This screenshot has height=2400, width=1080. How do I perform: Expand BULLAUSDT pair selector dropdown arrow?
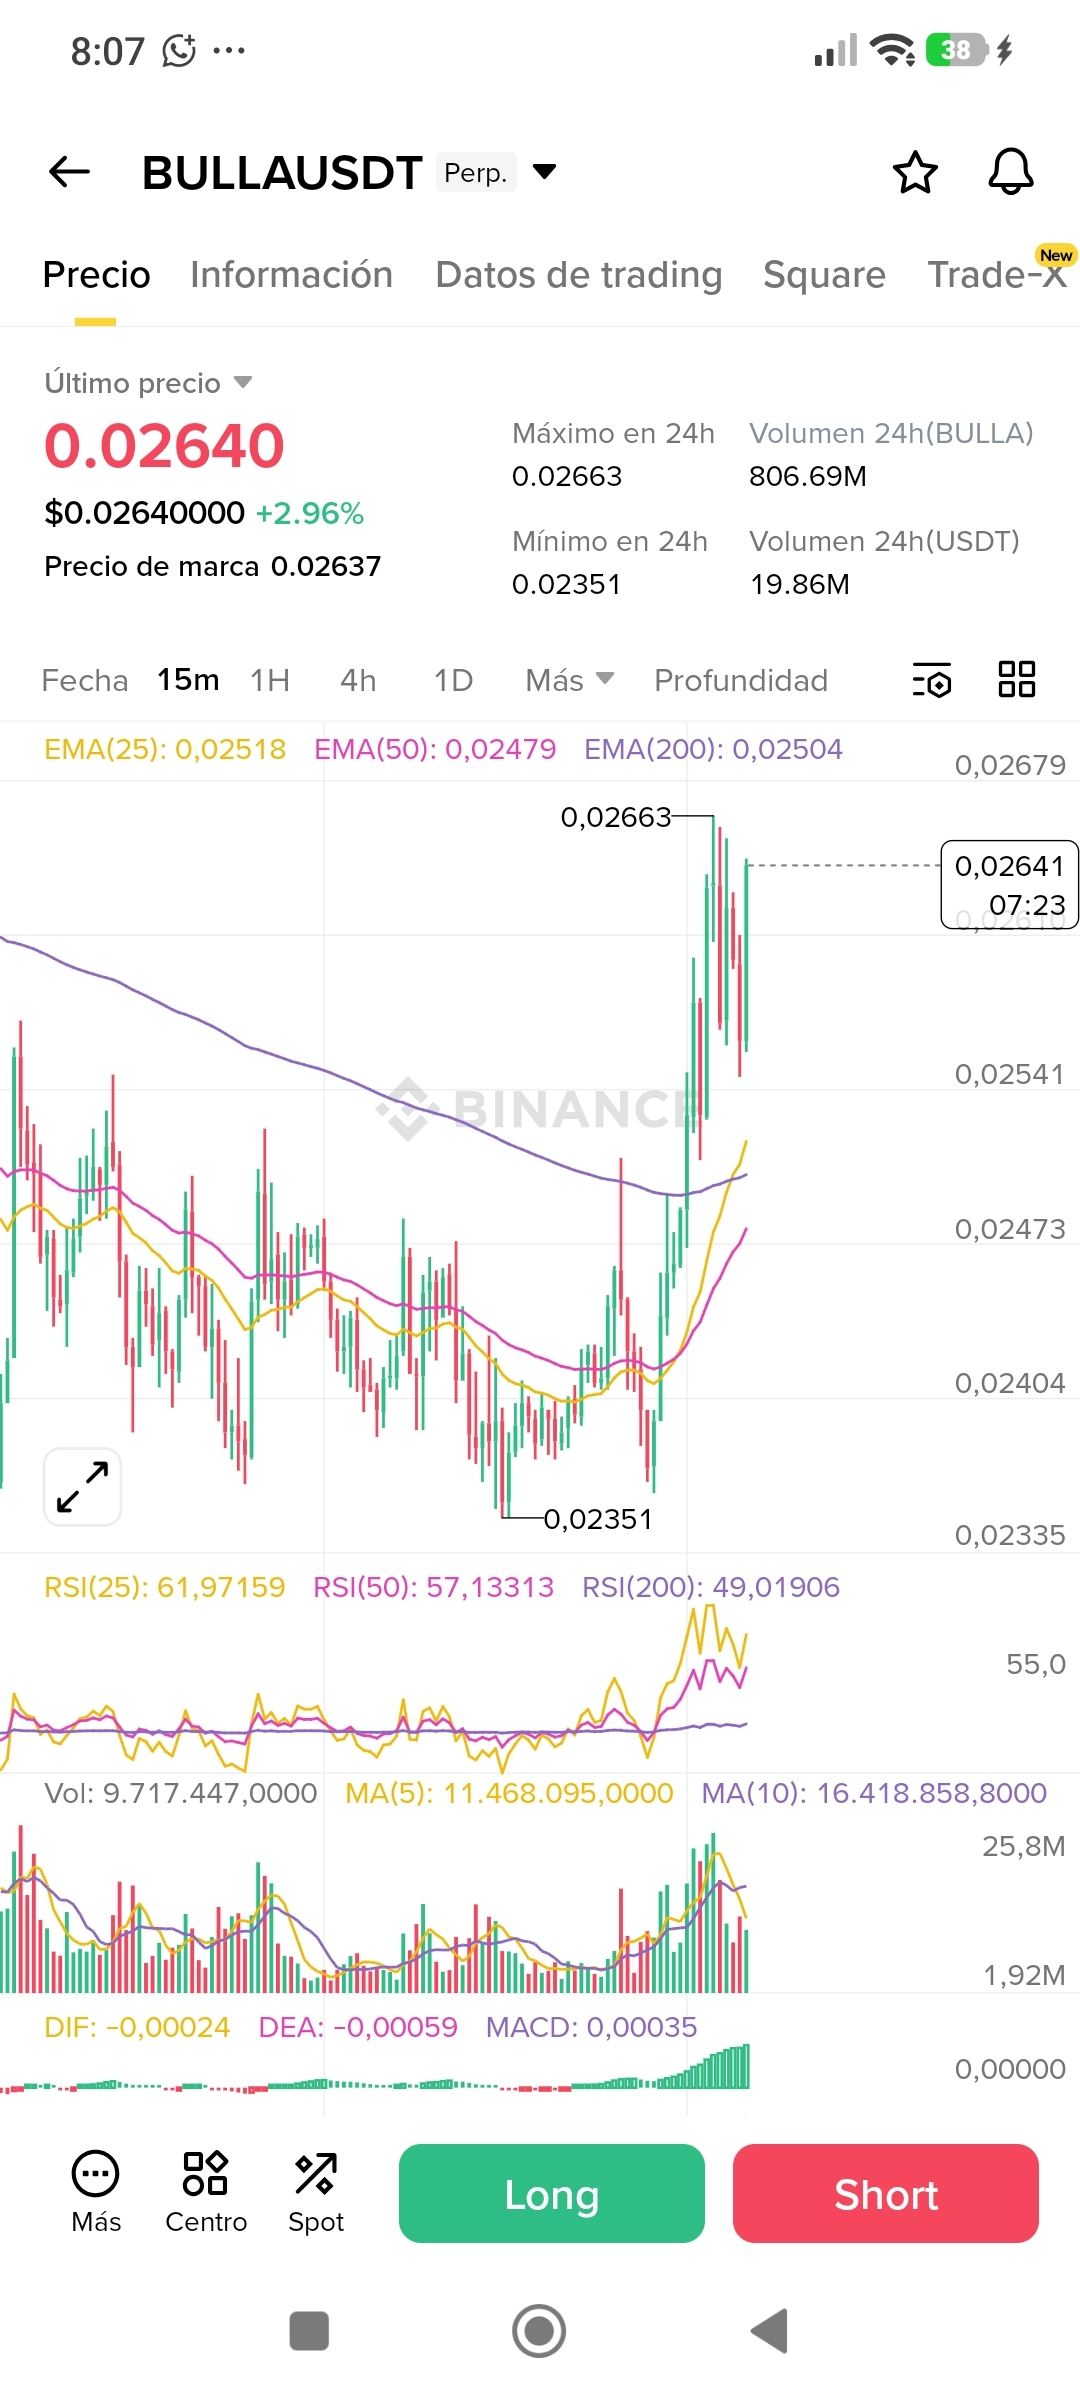coord(544,172)
